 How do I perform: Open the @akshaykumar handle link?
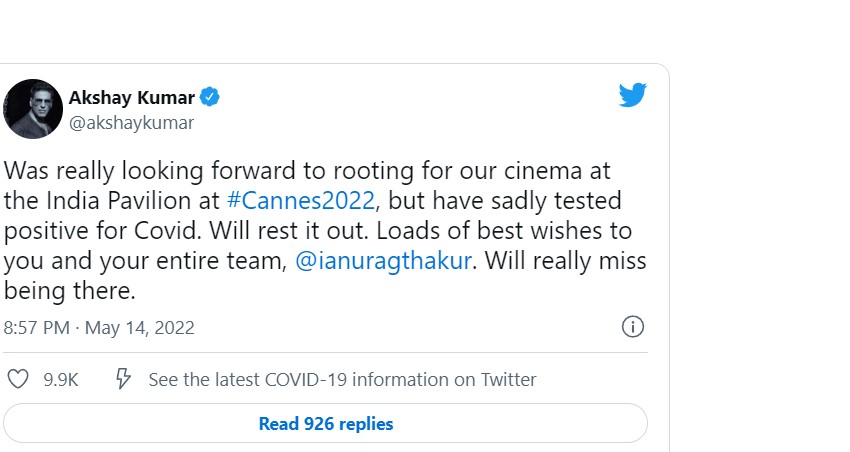(x=131, y=123)
